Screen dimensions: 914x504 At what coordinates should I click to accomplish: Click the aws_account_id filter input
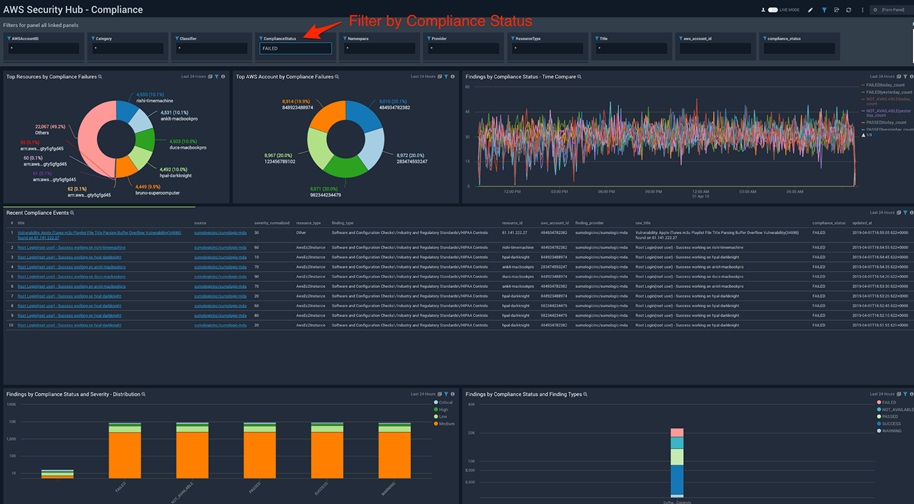click(x=715, y=48)
